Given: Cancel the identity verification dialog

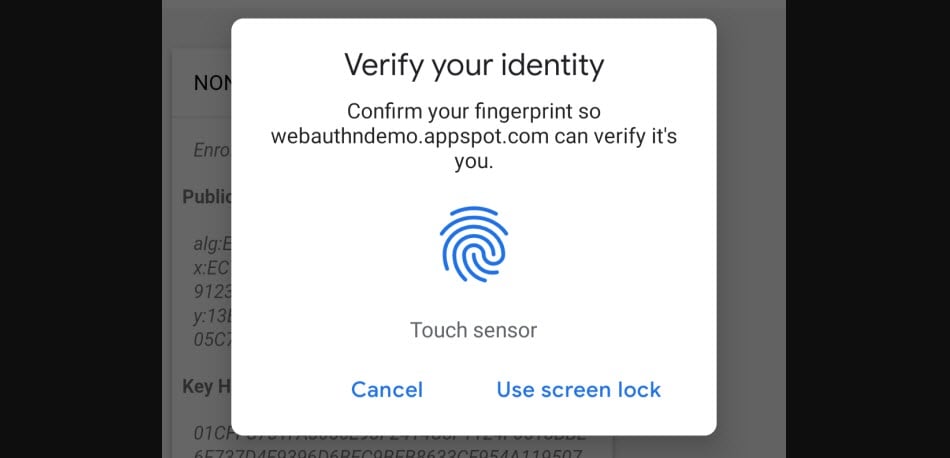Looking at the screenshot, I should [x=387, y=390].
